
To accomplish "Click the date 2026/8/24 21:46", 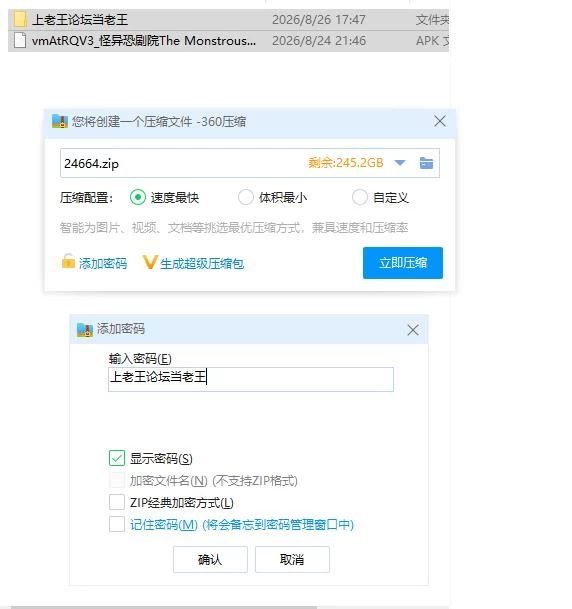I will [319, 40].
